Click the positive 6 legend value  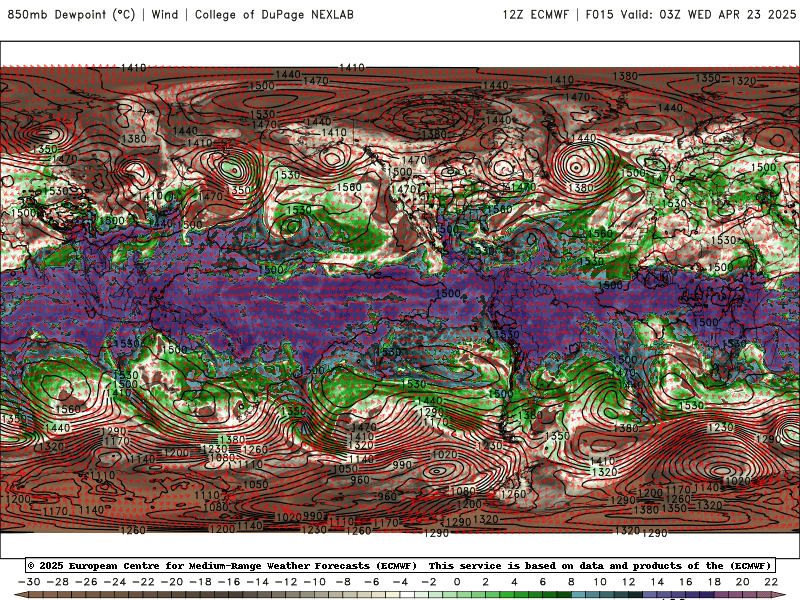543,582
